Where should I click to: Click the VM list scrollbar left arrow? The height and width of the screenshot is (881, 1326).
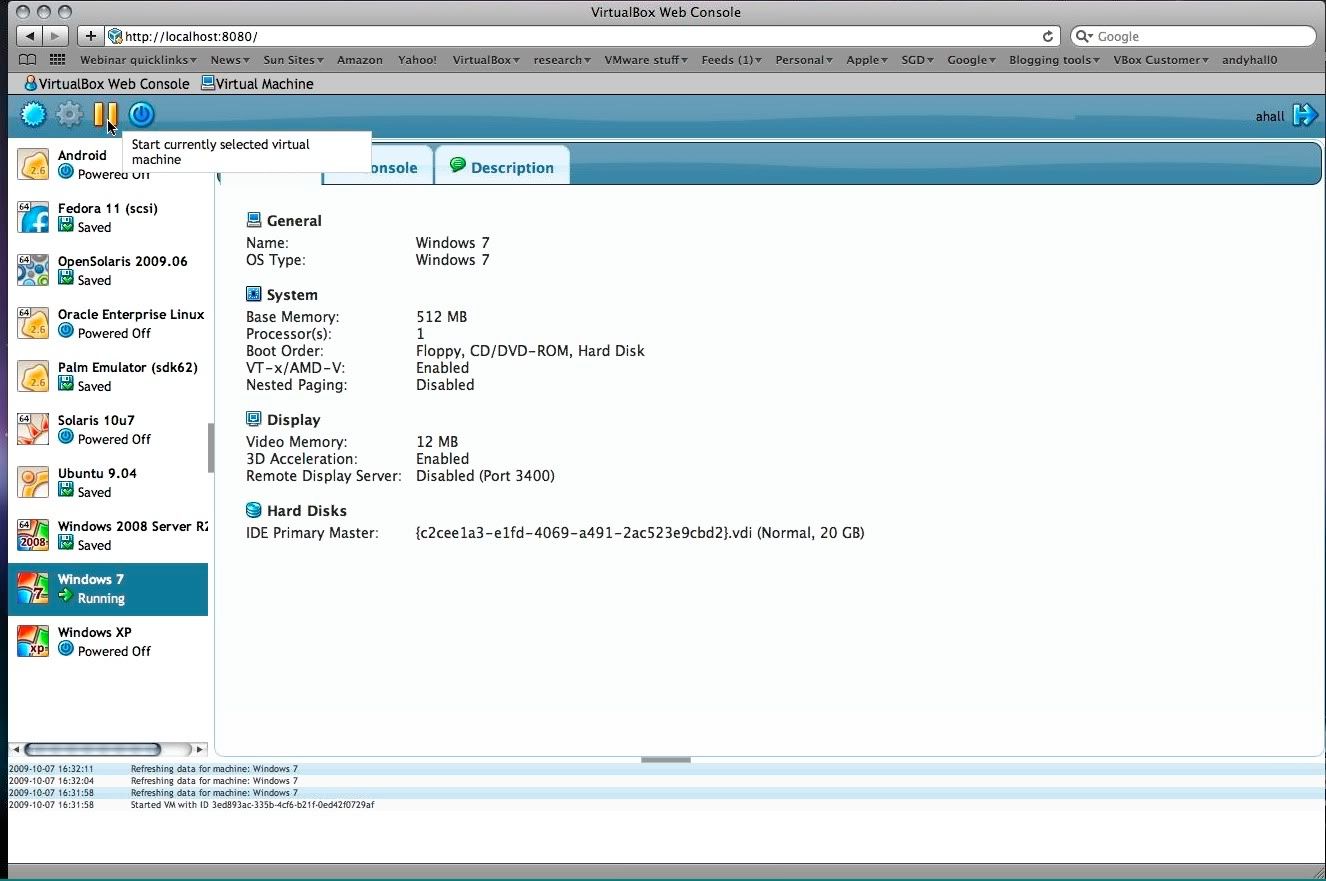[15, 749]
